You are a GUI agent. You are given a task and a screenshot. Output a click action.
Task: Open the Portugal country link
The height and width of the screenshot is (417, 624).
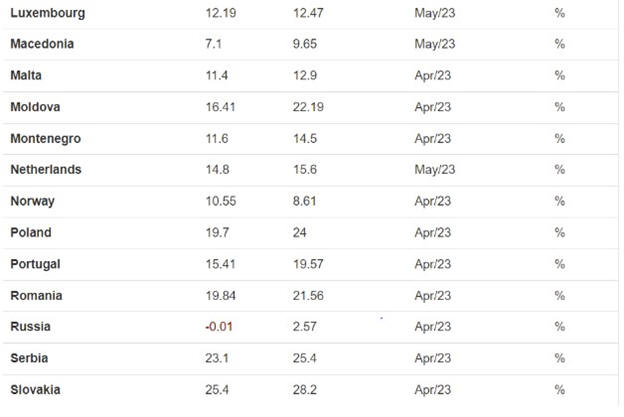pos(35,264)
